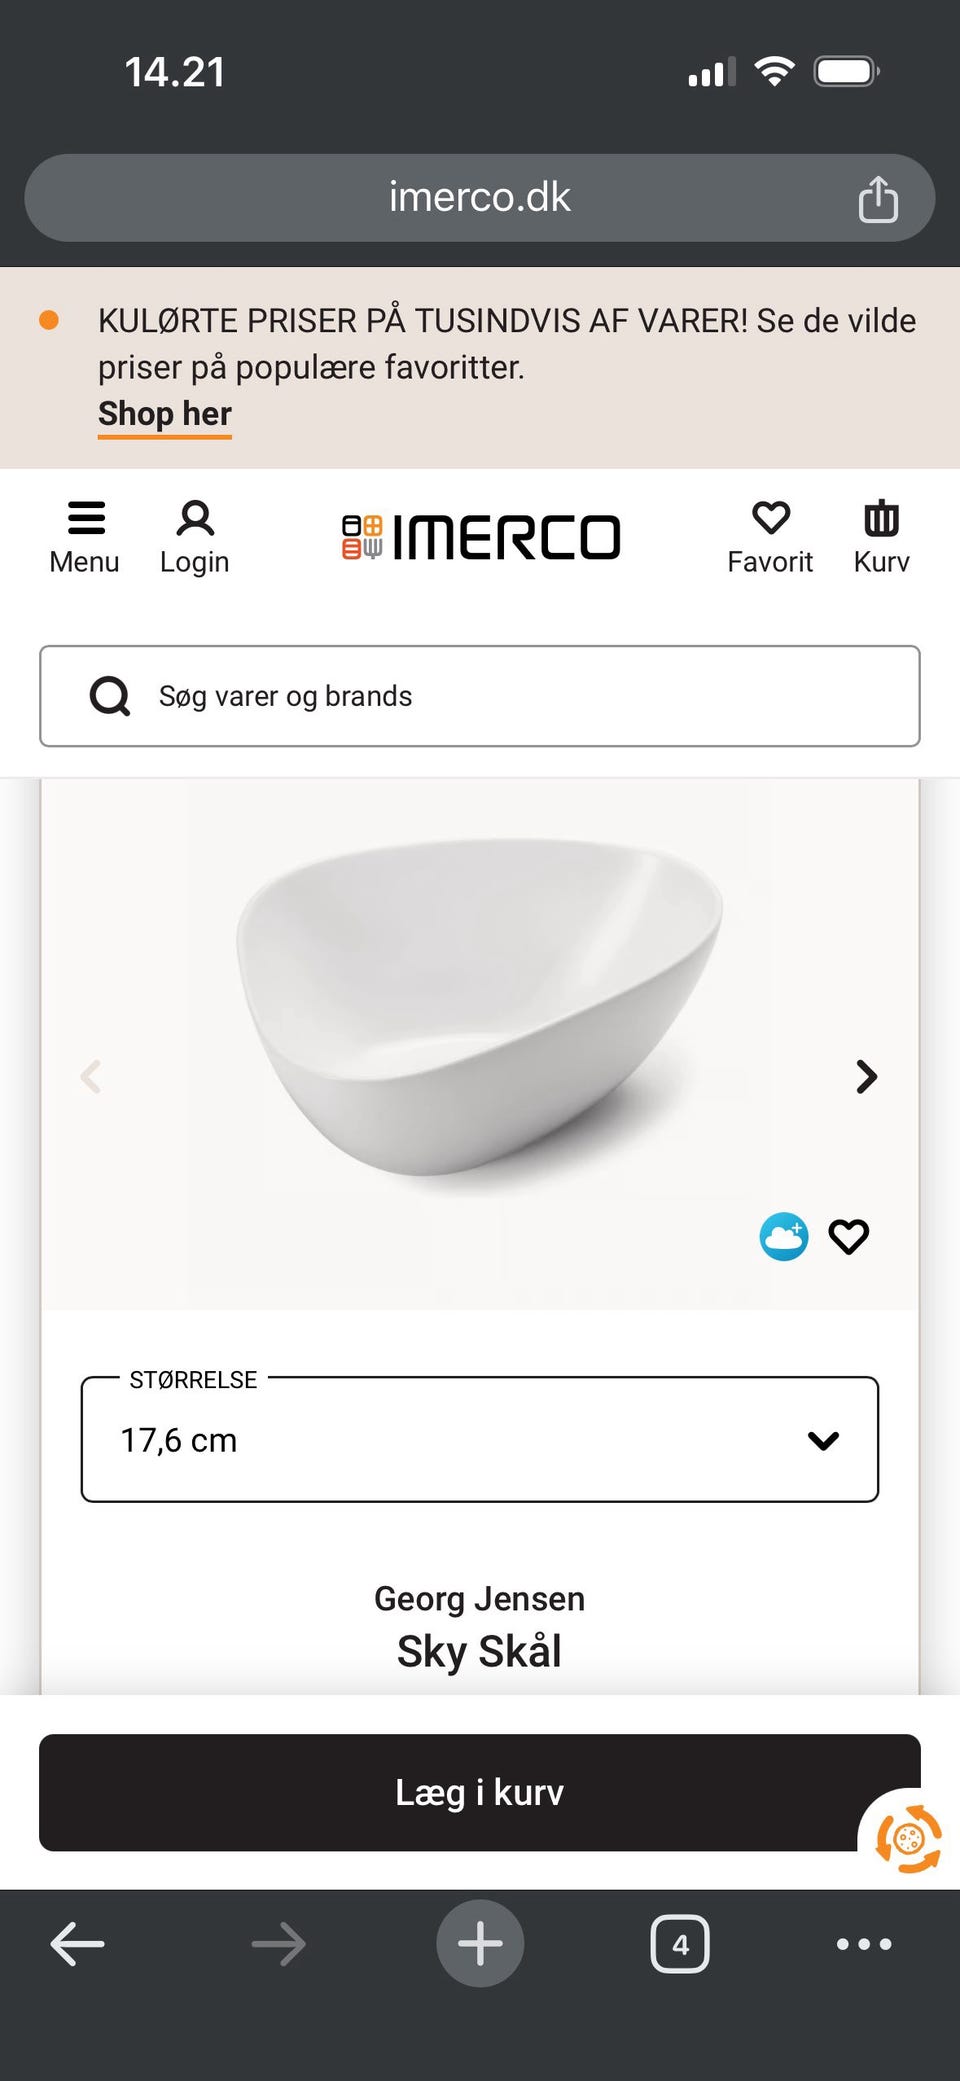Open the Kurv shopping basket
Viewport: 960px width, 2081px height.
point(881,537)
